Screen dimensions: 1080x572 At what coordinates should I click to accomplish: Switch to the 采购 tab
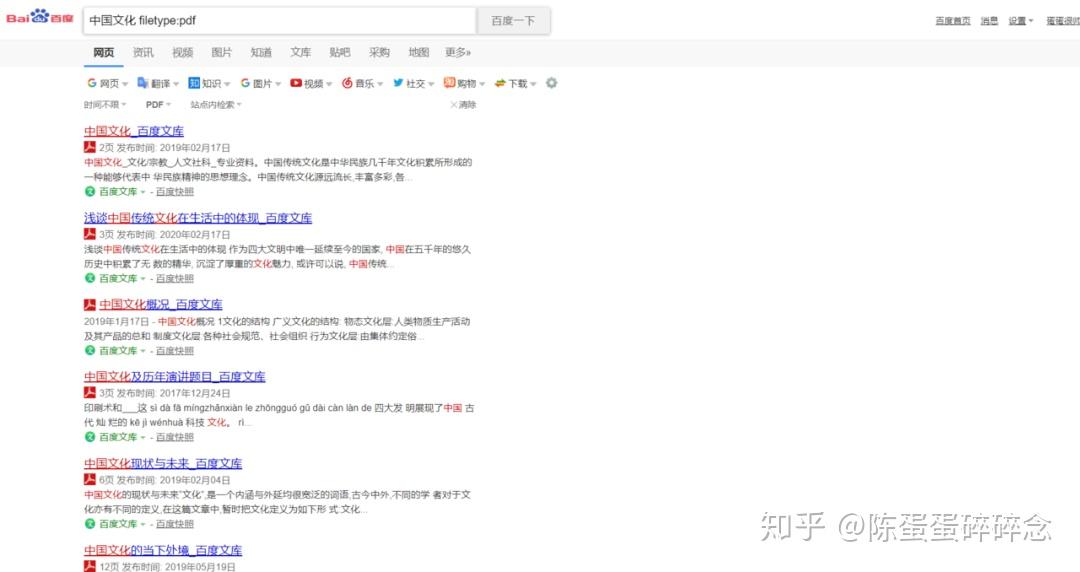pos(379,52)
